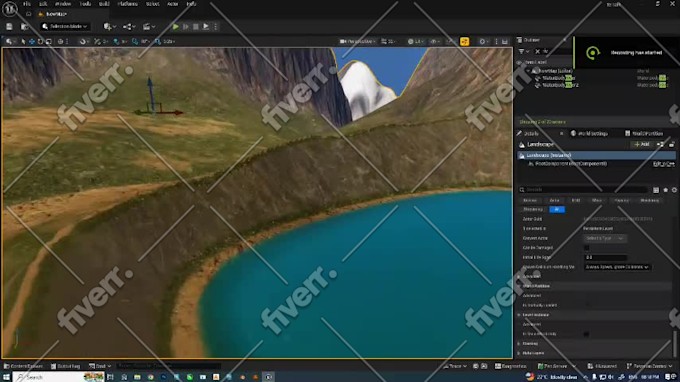Switch to the World Settings tab

(590, 134)
